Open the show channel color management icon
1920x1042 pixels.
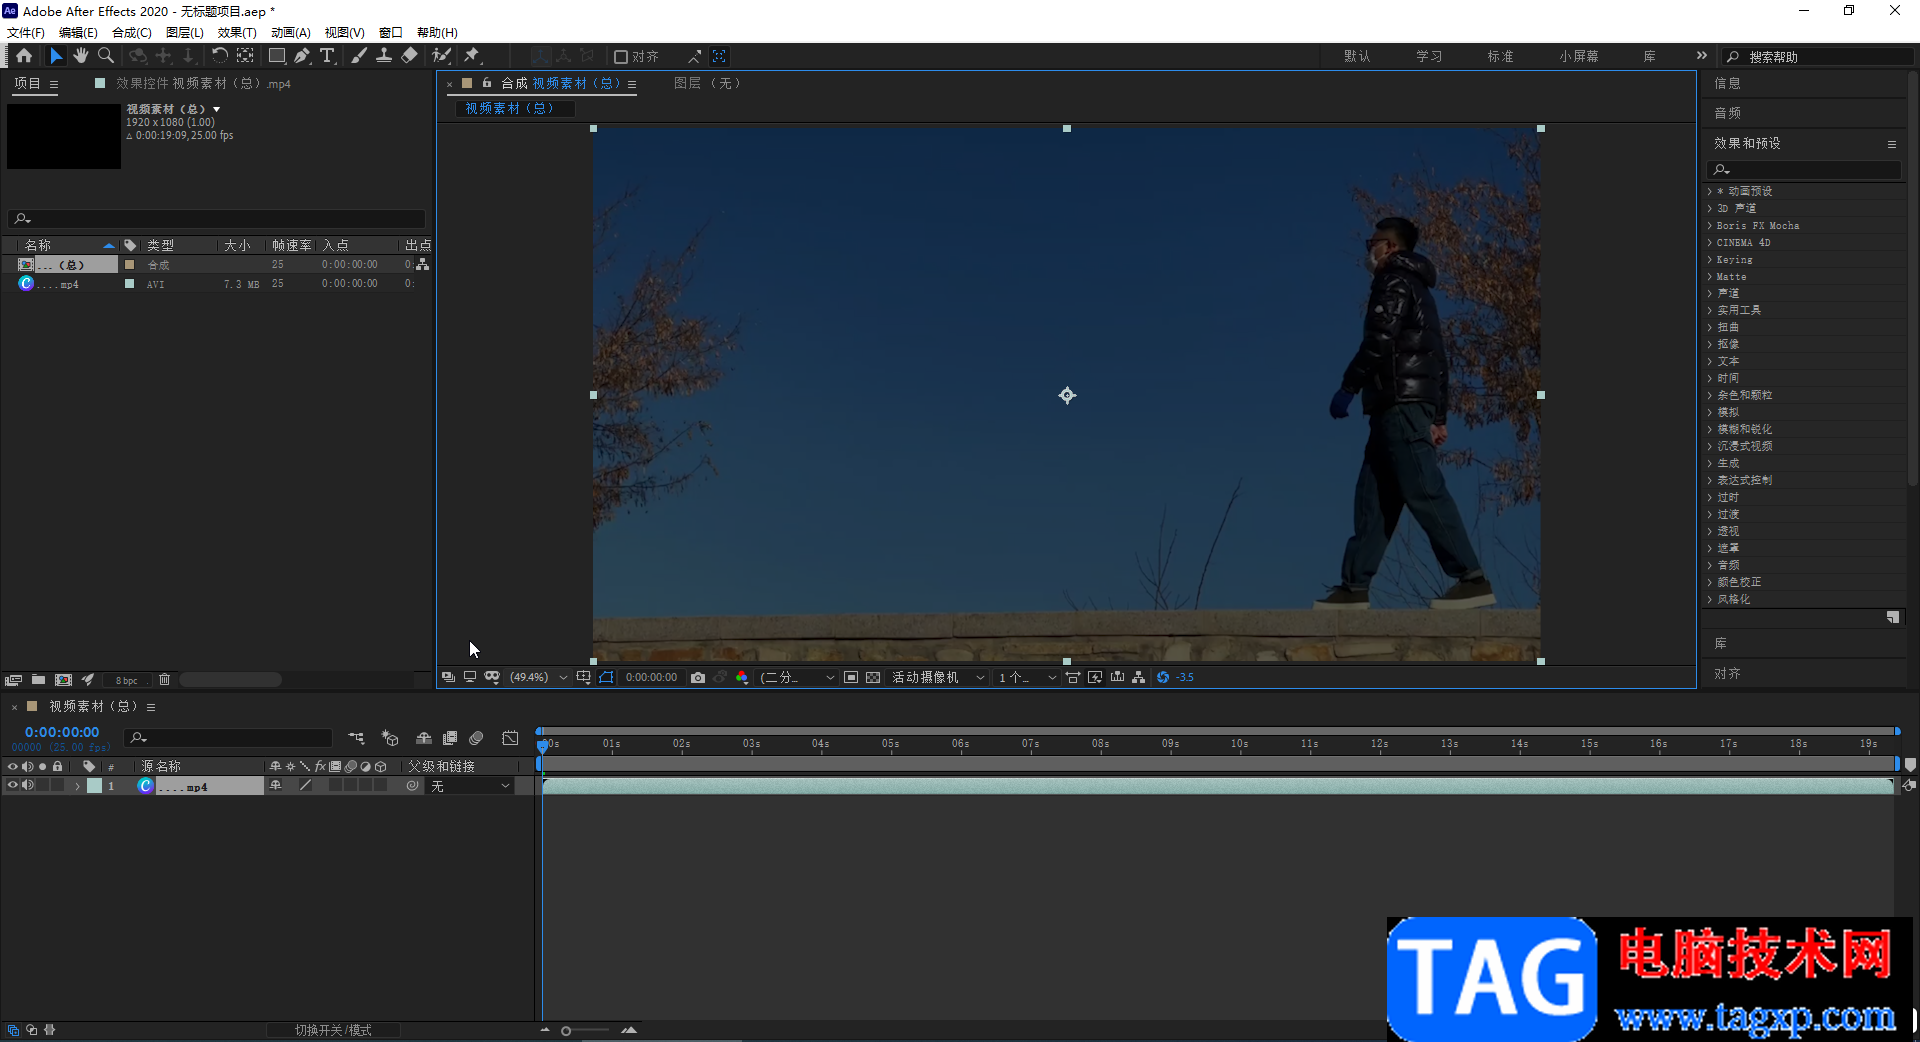click(742, 677)
